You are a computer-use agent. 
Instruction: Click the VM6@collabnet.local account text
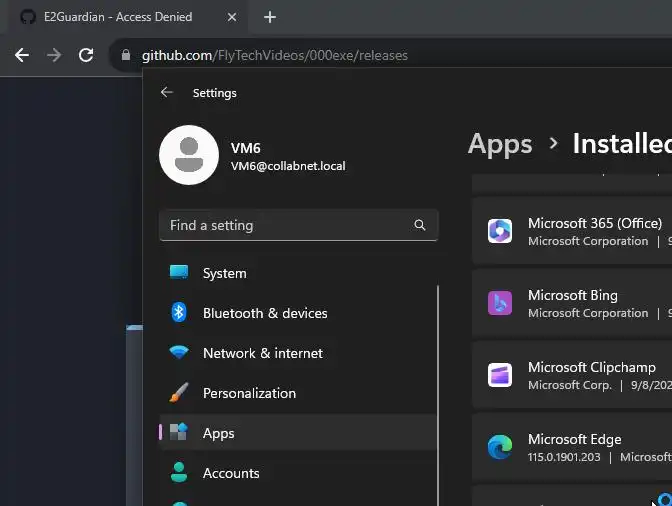click(x=288, y=166)
